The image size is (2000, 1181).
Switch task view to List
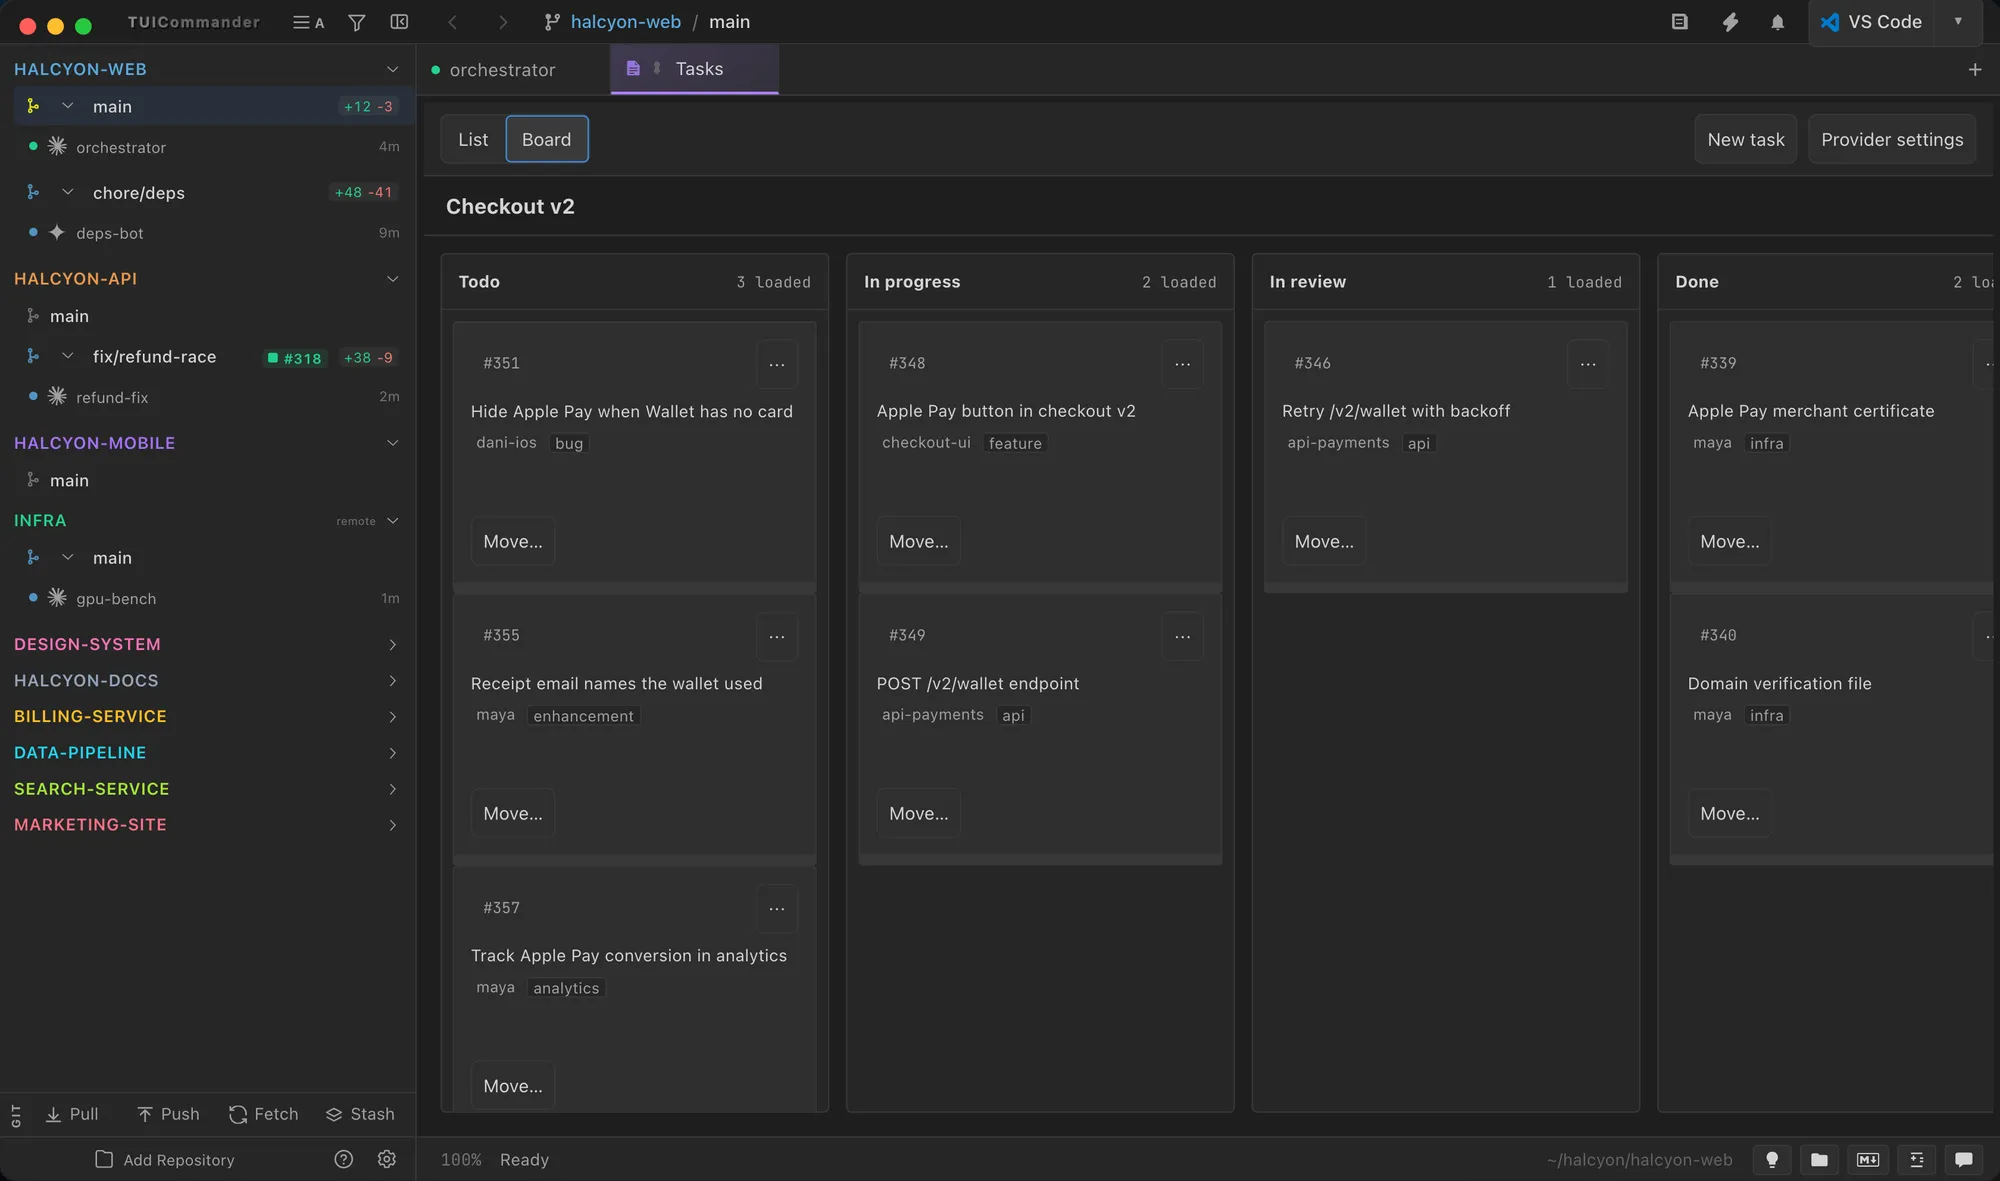pos(473,139)
